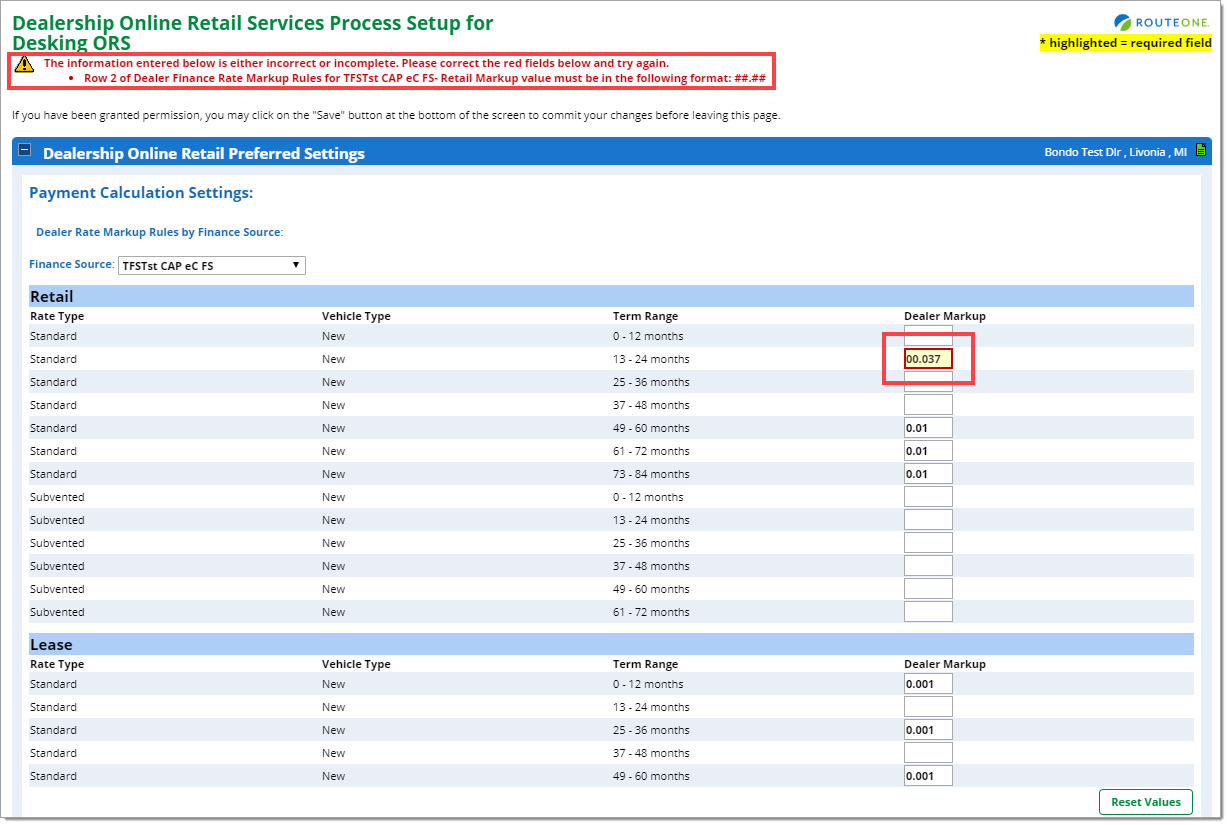
Task: Click Retail Standard 0 - 12 months markup field
Action: click(928, 336)
